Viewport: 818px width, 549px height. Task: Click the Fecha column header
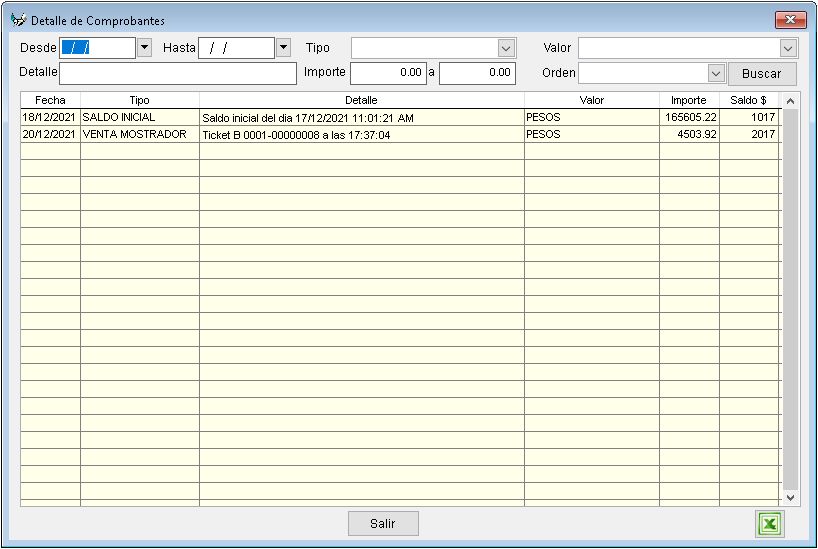click(x=50, y=101)
